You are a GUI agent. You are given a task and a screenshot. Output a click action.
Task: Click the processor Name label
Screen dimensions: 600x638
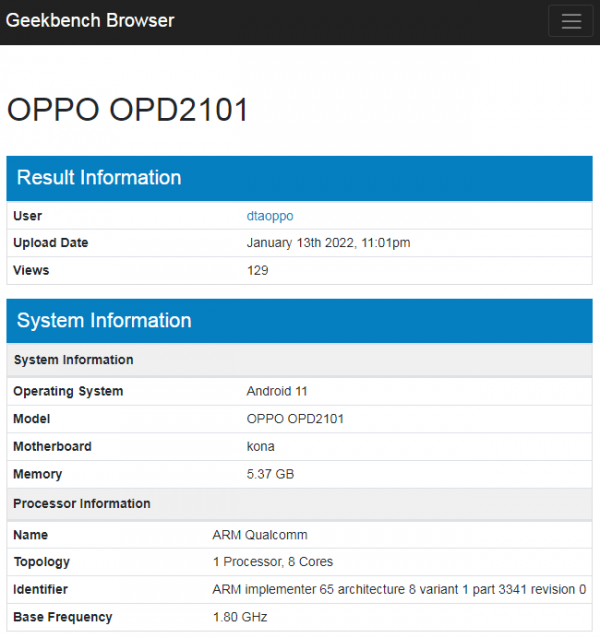tap(31, 535)
